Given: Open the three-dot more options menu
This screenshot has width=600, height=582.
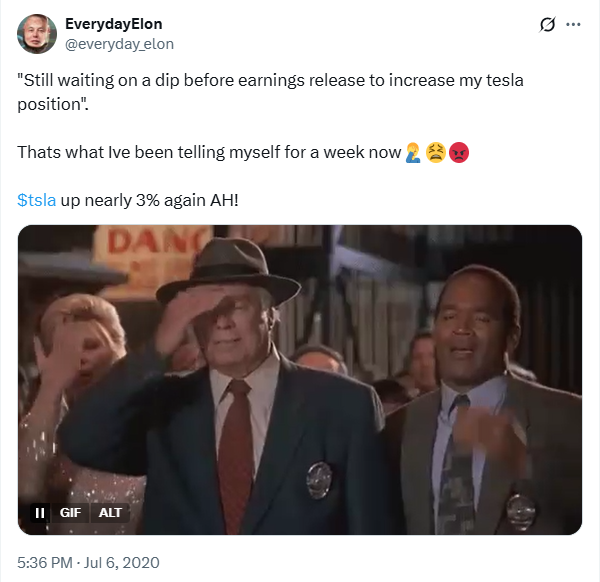Looking at the screenshot, I should pos(573,23).
